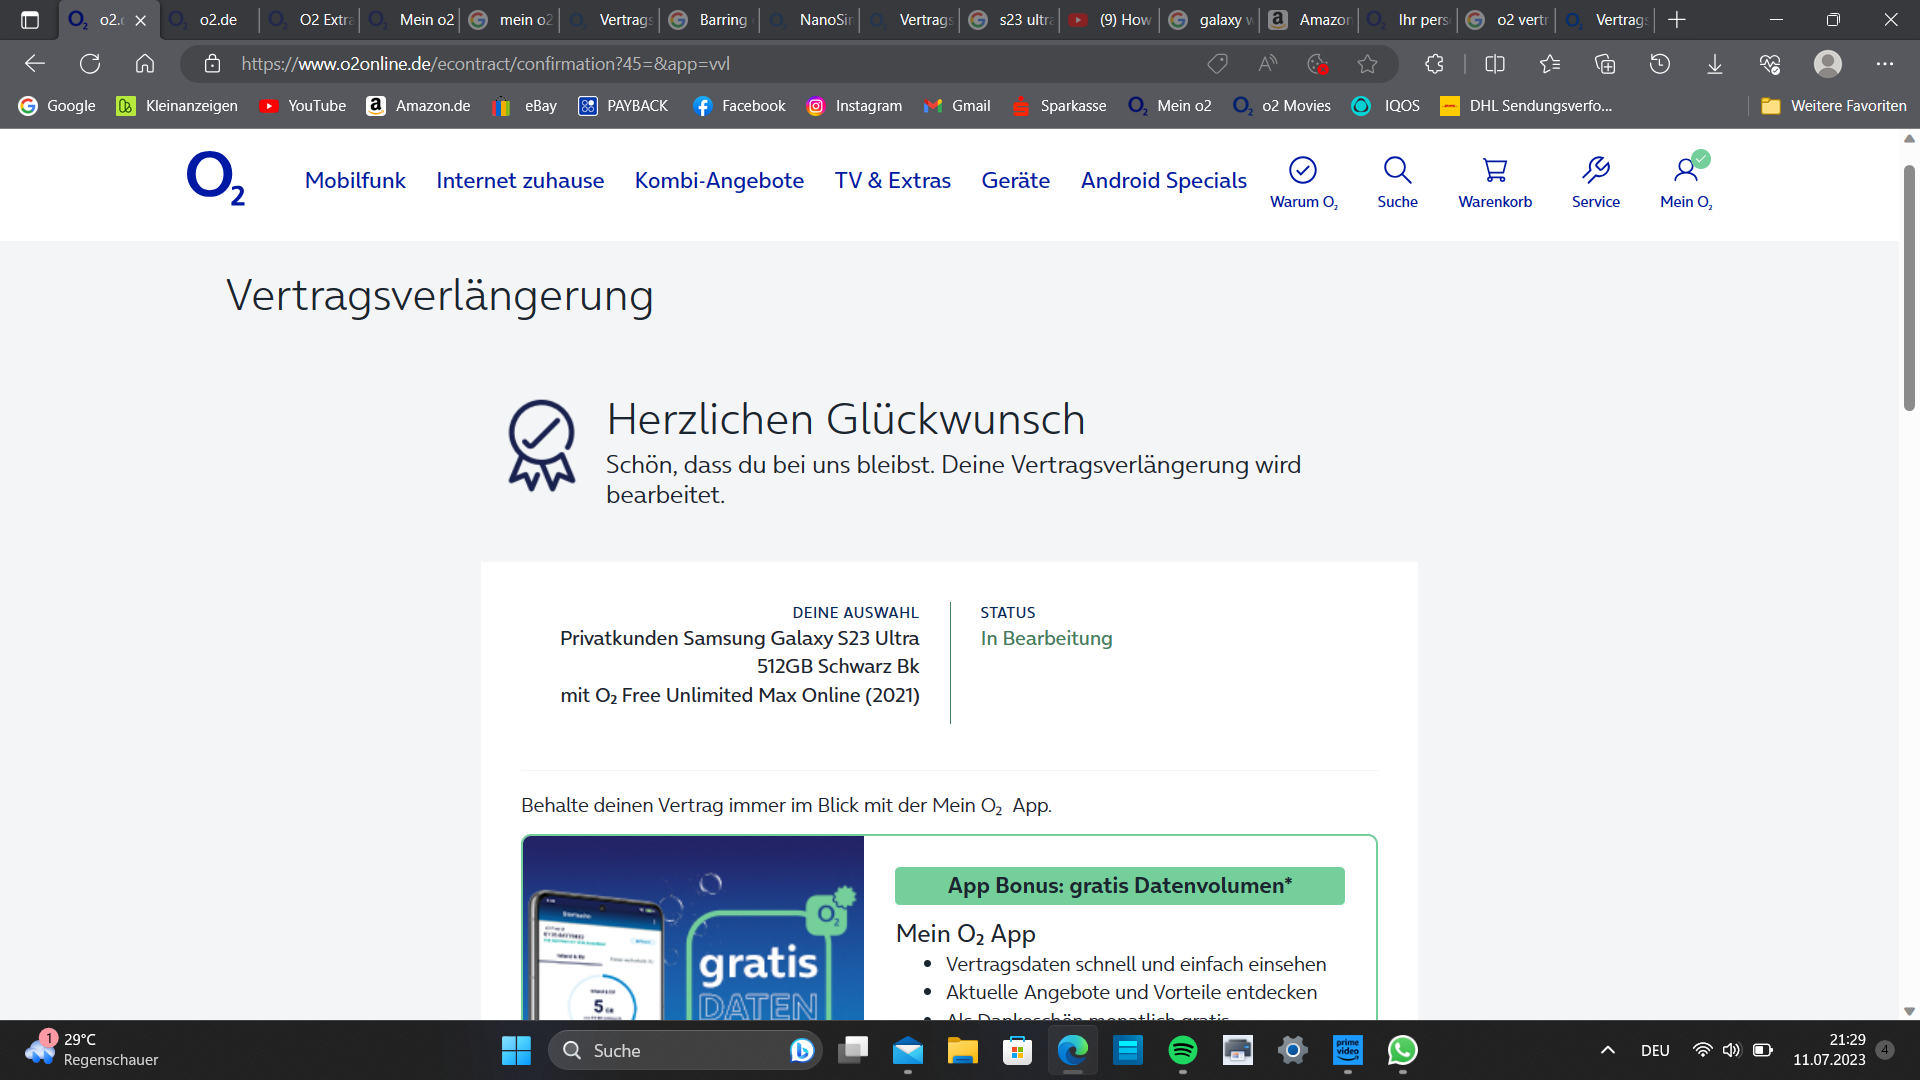Viewport: 1920px width, 1080px height.
Task: Open the read aloud icon in address bar
Action: pos(1267,64)
